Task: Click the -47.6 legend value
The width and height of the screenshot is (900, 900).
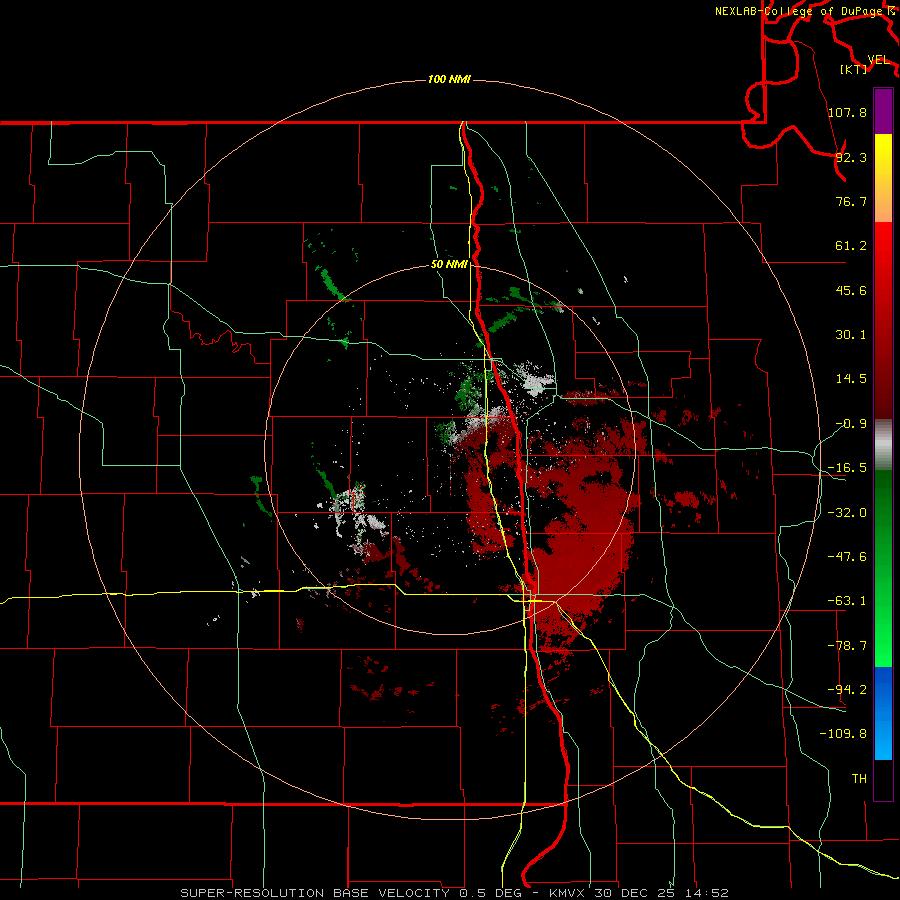Action: [847, 557]
